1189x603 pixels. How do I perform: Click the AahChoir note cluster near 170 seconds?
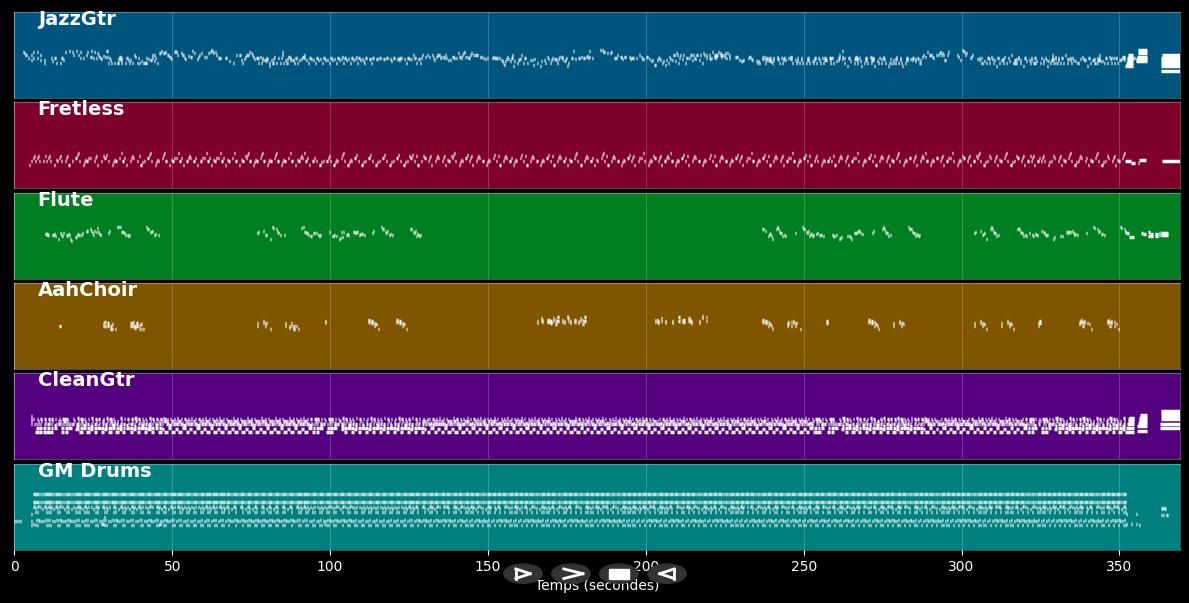coord(562,321)
